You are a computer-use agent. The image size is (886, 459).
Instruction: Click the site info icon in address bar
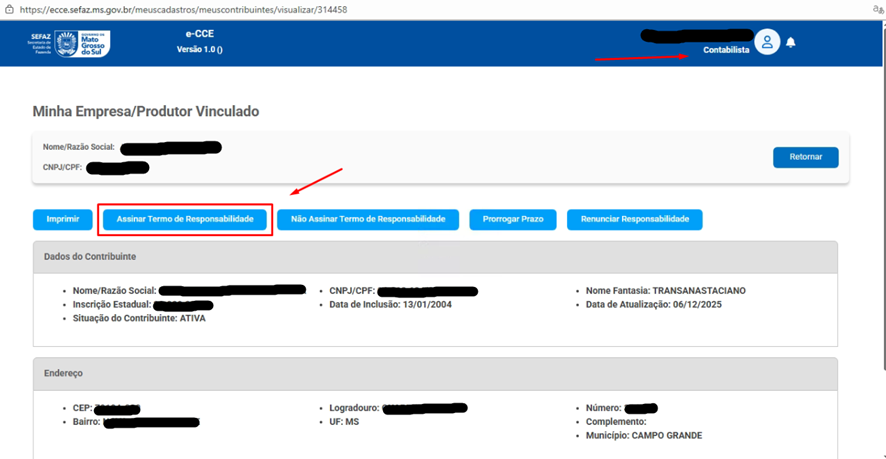tap(8, 9)
